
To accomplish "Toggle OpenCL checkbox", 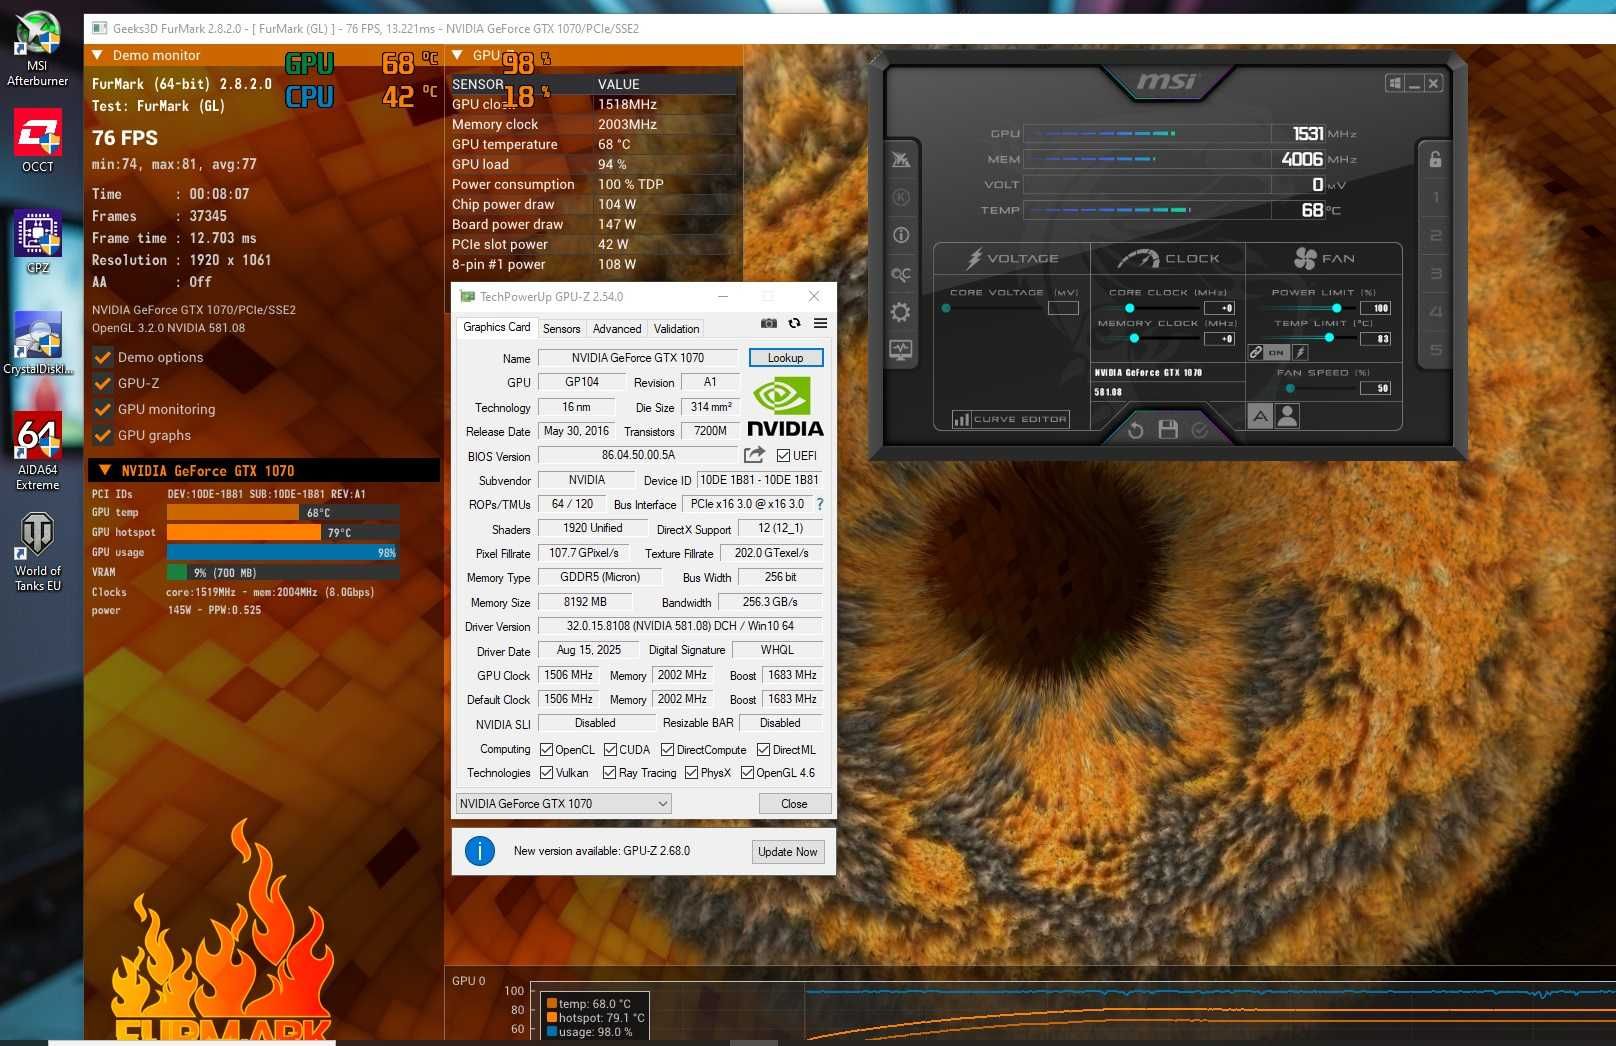I will (x=546, y=750).
